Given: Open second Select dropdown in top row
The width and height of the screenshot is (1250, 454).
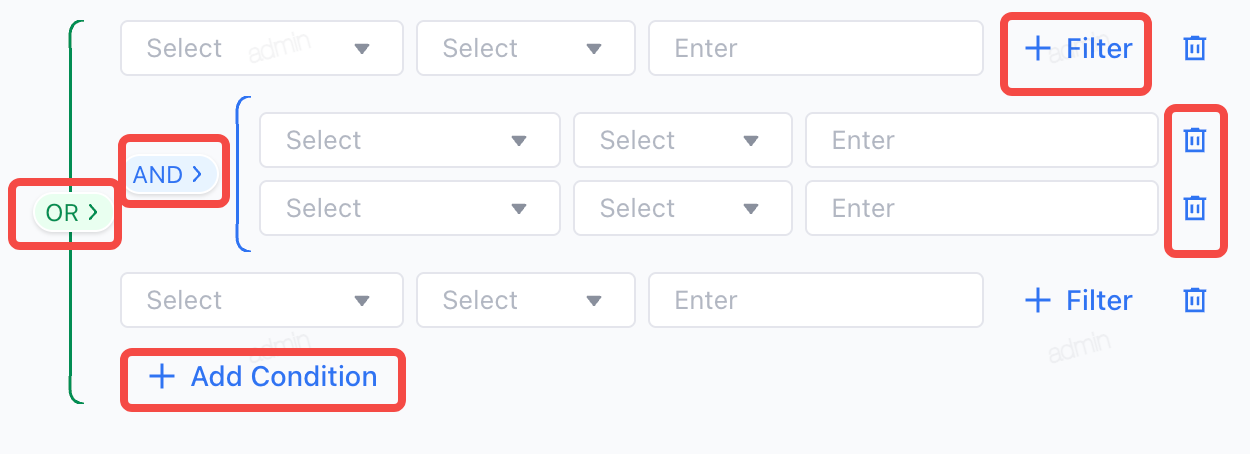Looking at the screenshot, I should pos(526,48).
